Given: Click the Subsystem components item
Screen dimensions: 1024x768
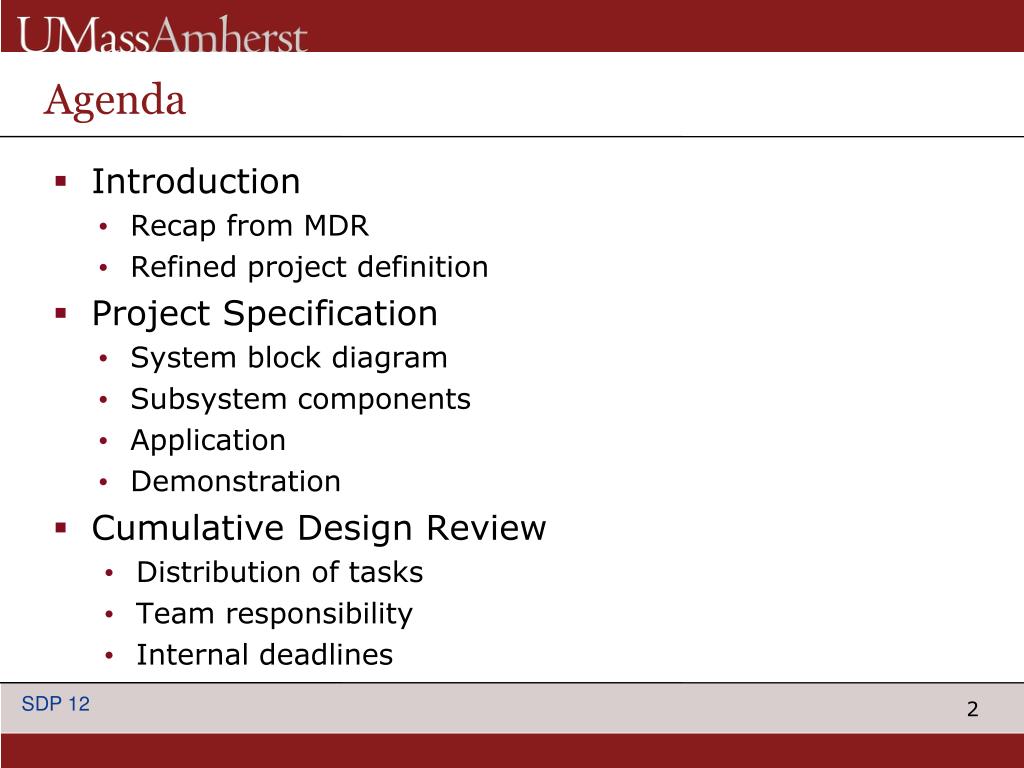Looking at the screenshot, I should 300,400.
